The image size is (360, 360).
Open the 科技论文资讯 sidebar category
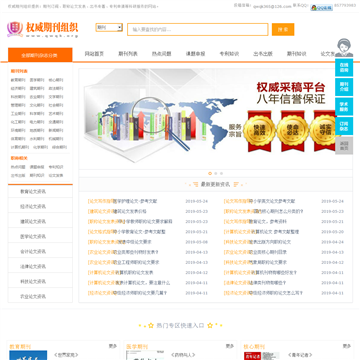point(40,281)
